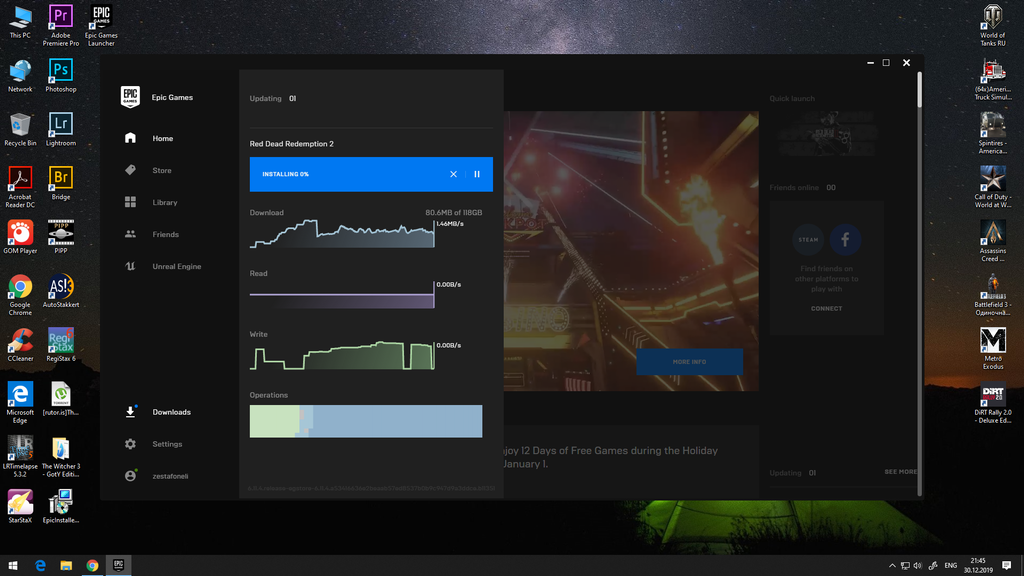
Task: Select the Bridge desktop icon
Action: click(x=61, y=183)
